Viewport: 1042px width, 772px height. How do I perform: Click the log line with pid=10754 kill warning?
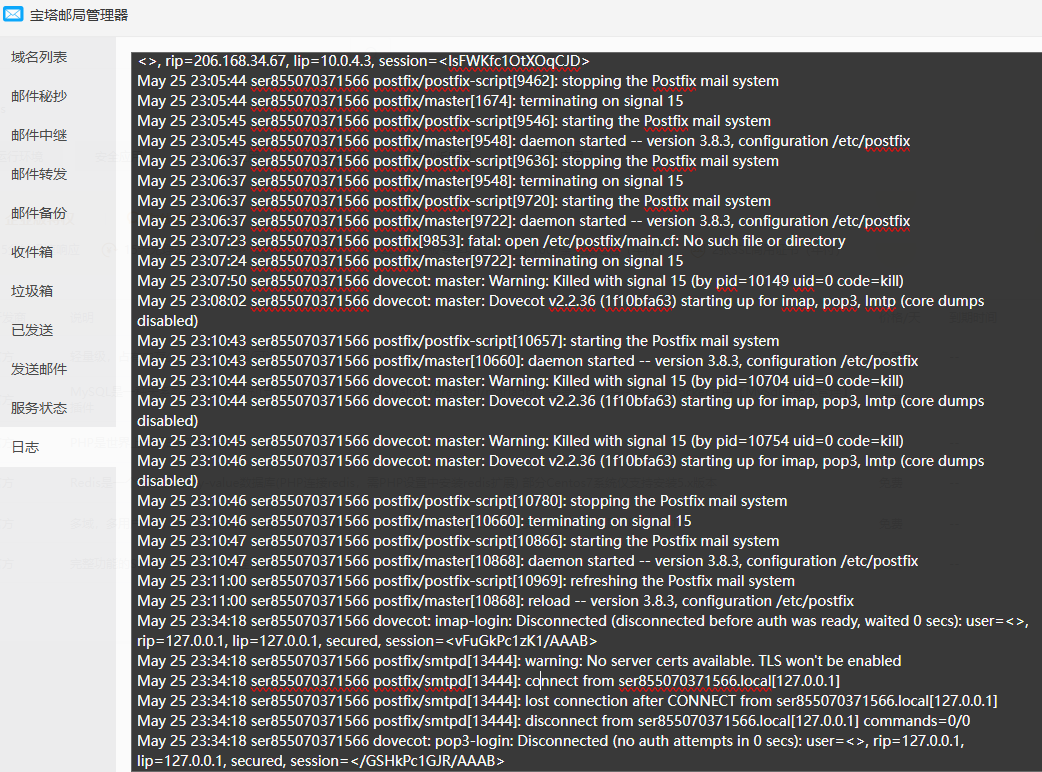[x=520, y=441]
